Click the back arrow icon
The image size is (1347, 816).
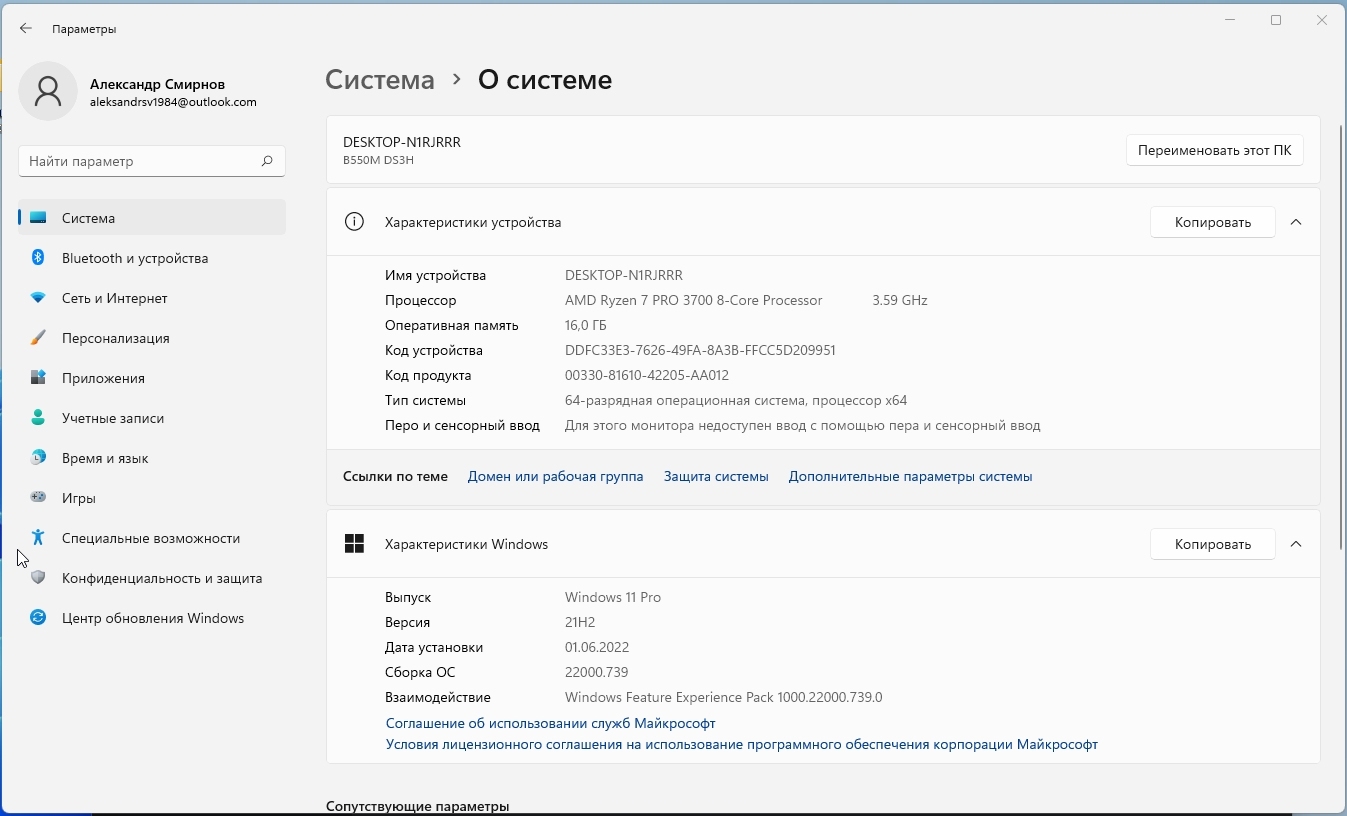(26, 29)
